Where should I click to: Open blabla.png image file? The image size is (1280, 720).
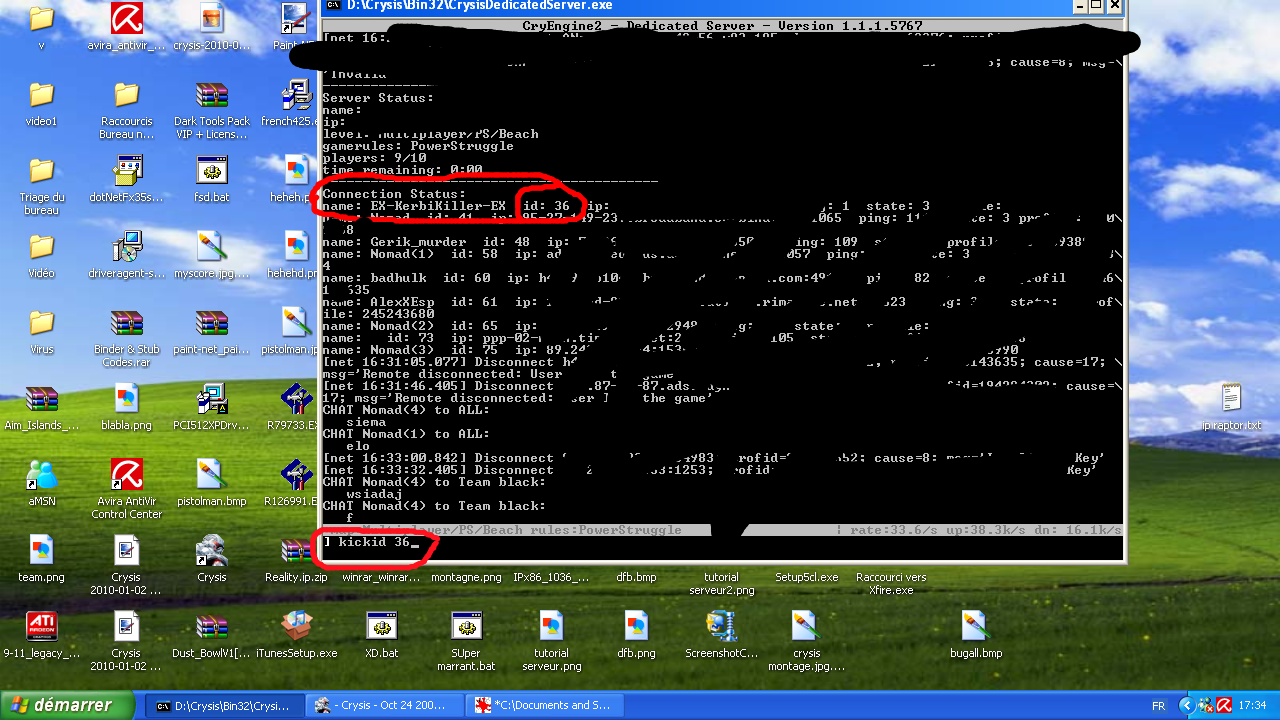click(126, 399)
